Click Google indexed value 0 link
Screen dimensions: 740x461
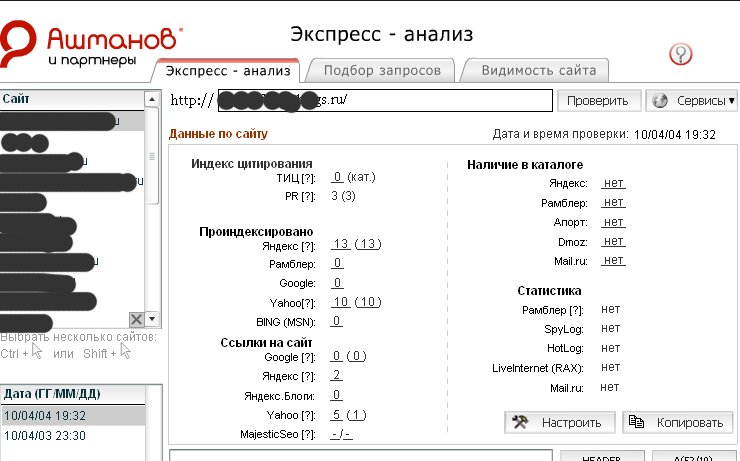pos(337,283)
